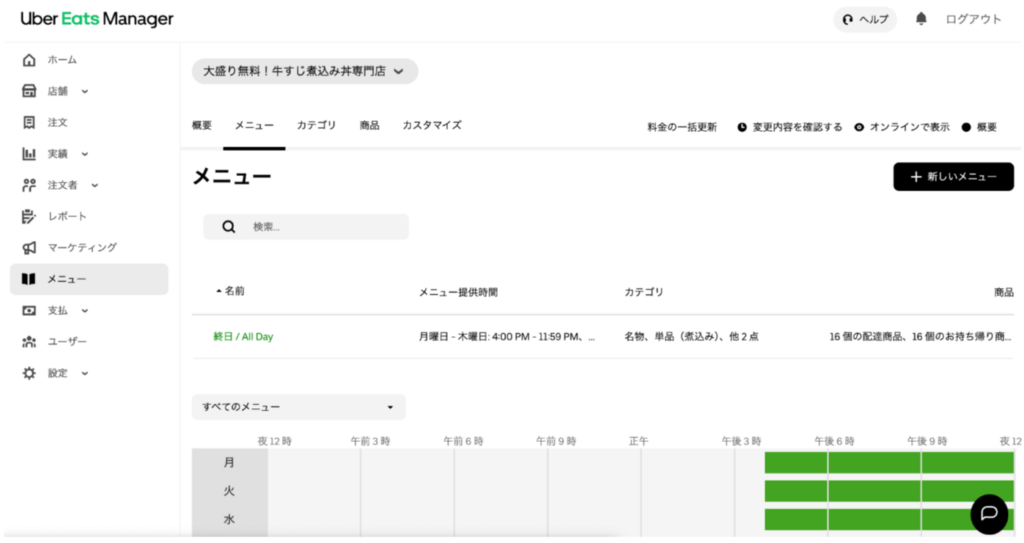
Task: Switch to the カテゴリ tab
Action: pyautogui.click(x=316, y=125)
